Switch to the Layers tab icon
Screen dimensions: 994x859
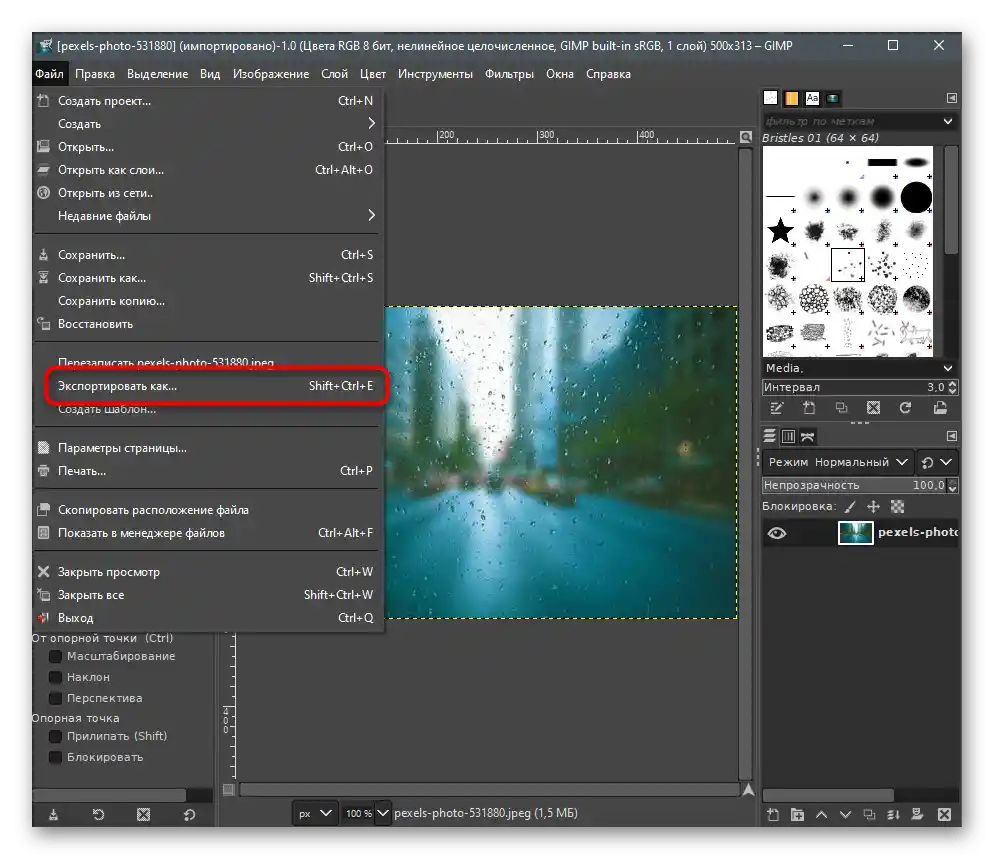click(770, 436)
